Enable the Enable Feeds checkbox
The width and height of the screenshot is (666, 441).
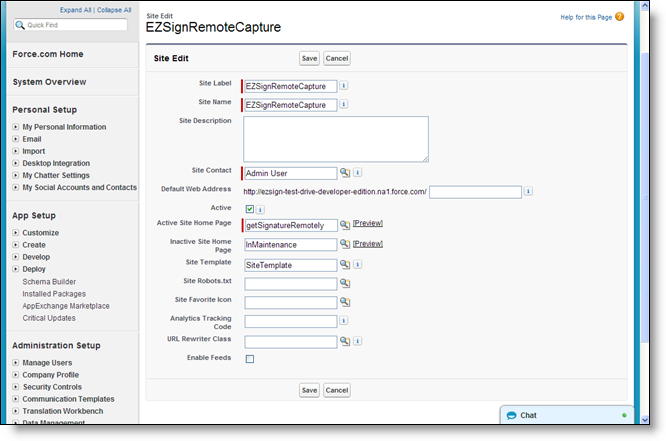pos(249,359)
